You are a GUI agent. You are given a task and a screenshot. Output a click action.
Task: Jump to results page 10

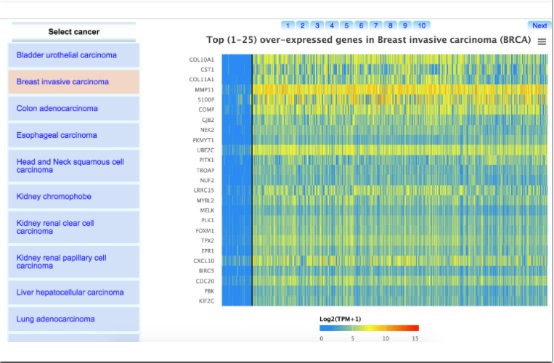422,25
